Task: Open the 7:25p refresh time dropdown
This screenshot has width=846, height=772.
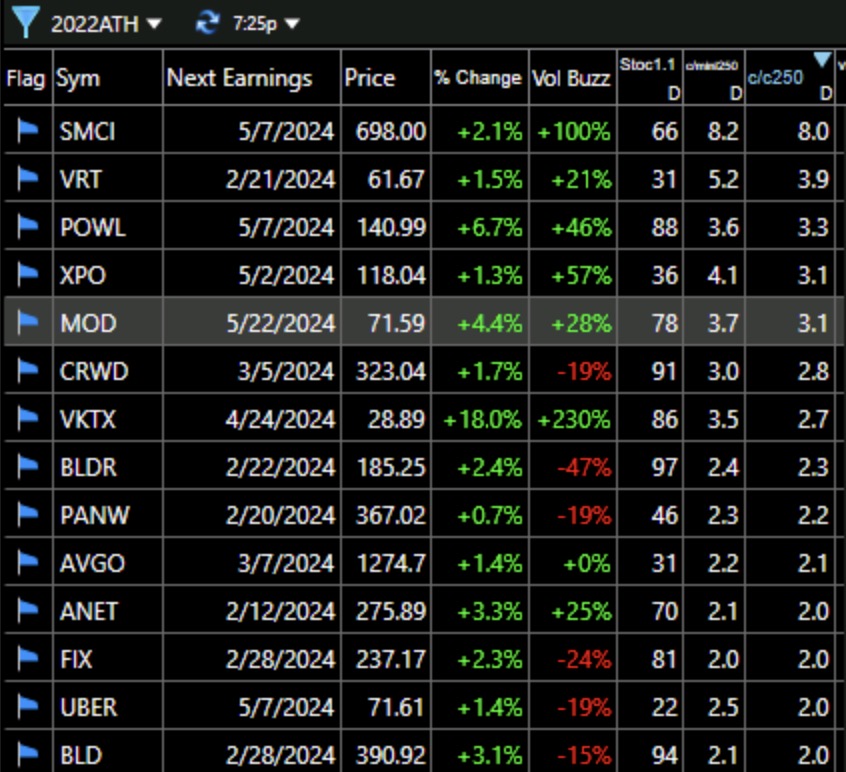Action: [266, 24]
